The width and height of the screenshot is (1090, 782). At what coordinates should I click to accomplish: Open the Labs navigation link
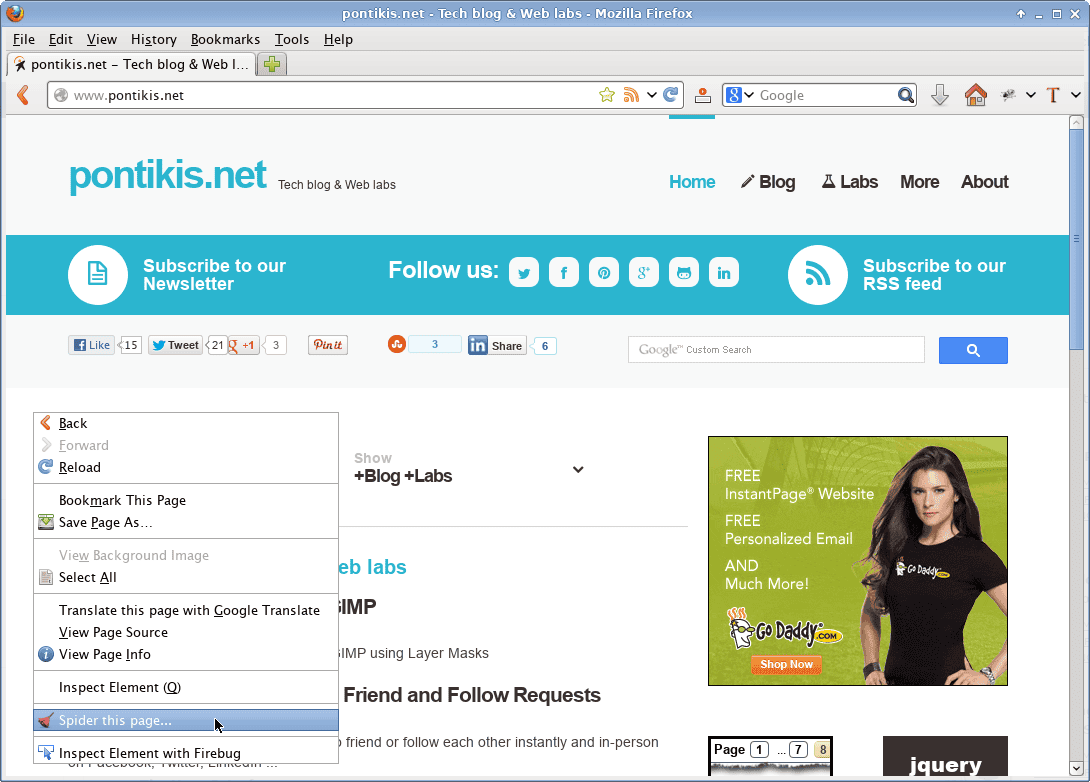[849, 182]
